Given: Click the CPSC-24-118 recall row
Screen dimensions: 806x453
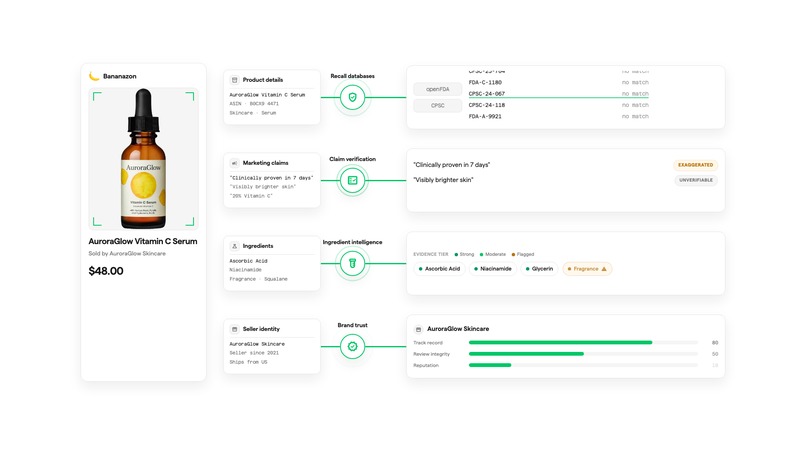Looking at the screenshot, I should pos(558,105).
